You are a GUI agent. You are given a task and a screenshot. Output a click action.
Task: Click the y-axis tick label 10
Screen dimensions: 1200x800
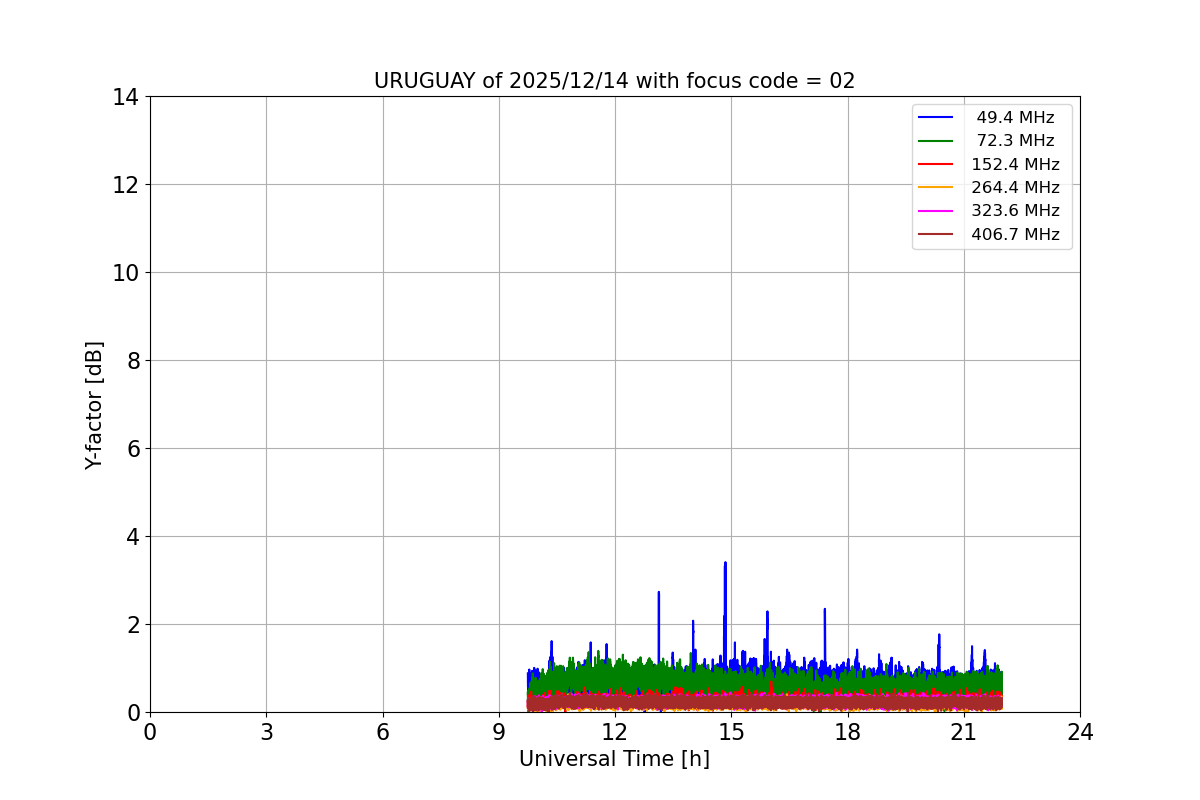(126, 272)
